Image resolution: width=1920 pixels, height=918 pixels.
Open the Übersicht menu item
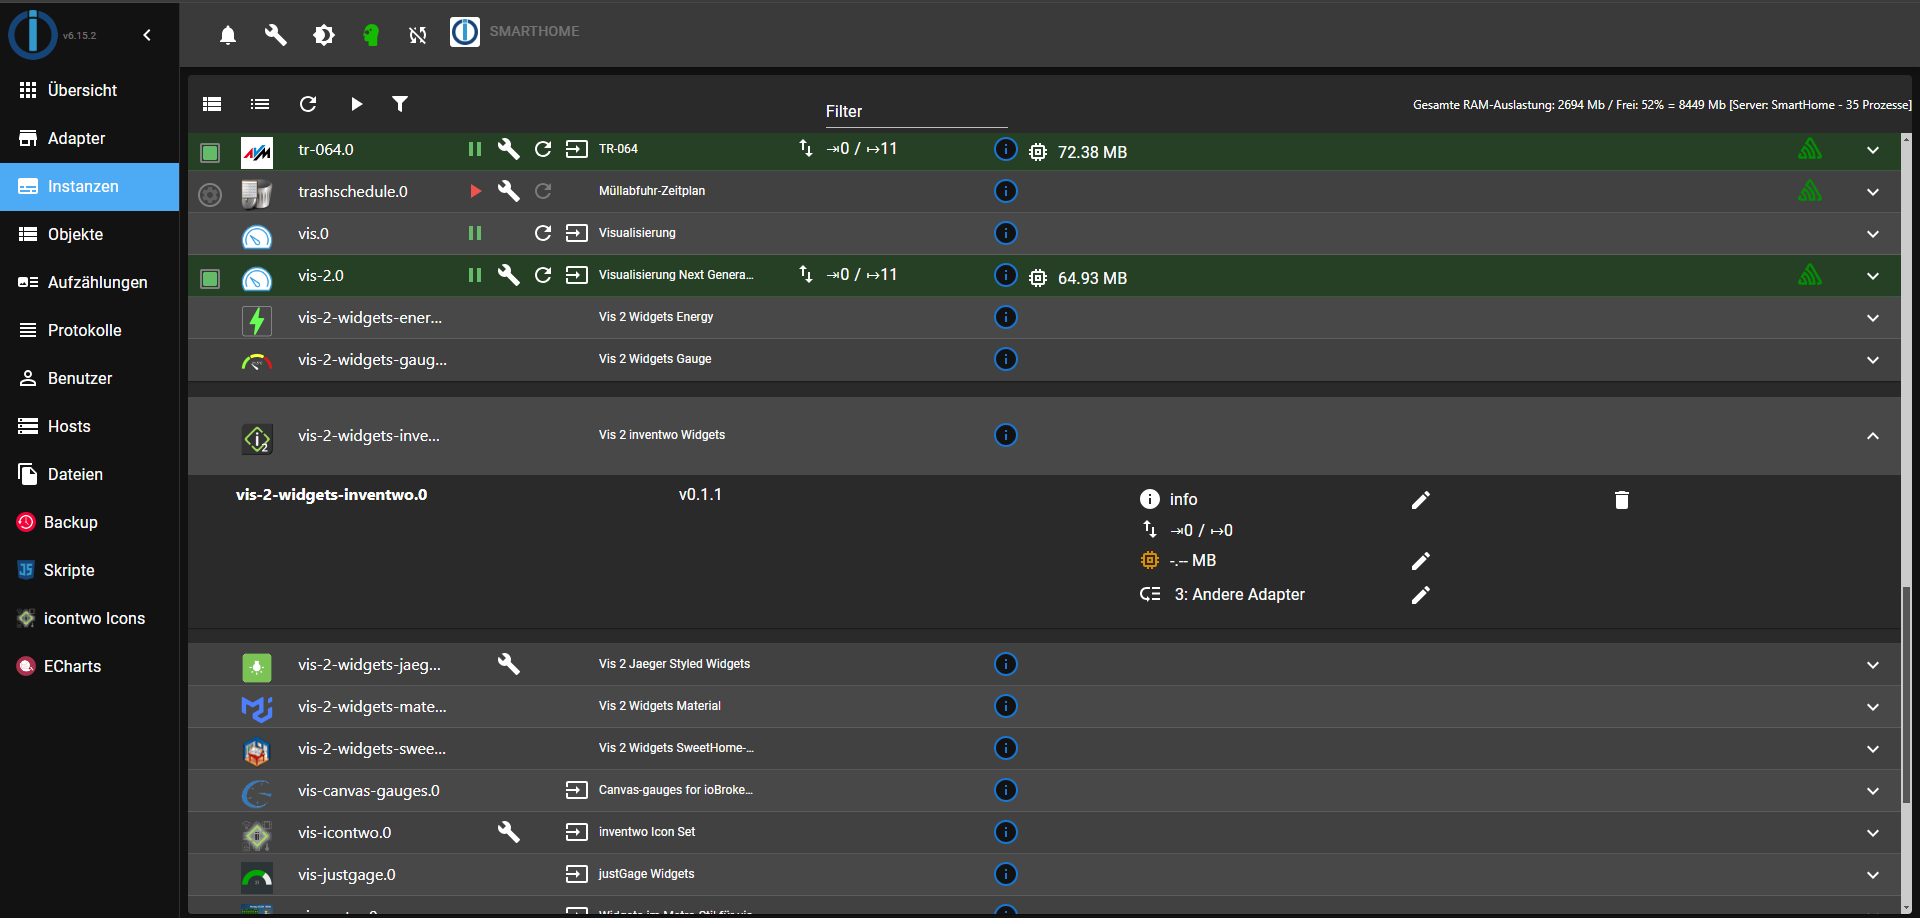pos(90,90)
